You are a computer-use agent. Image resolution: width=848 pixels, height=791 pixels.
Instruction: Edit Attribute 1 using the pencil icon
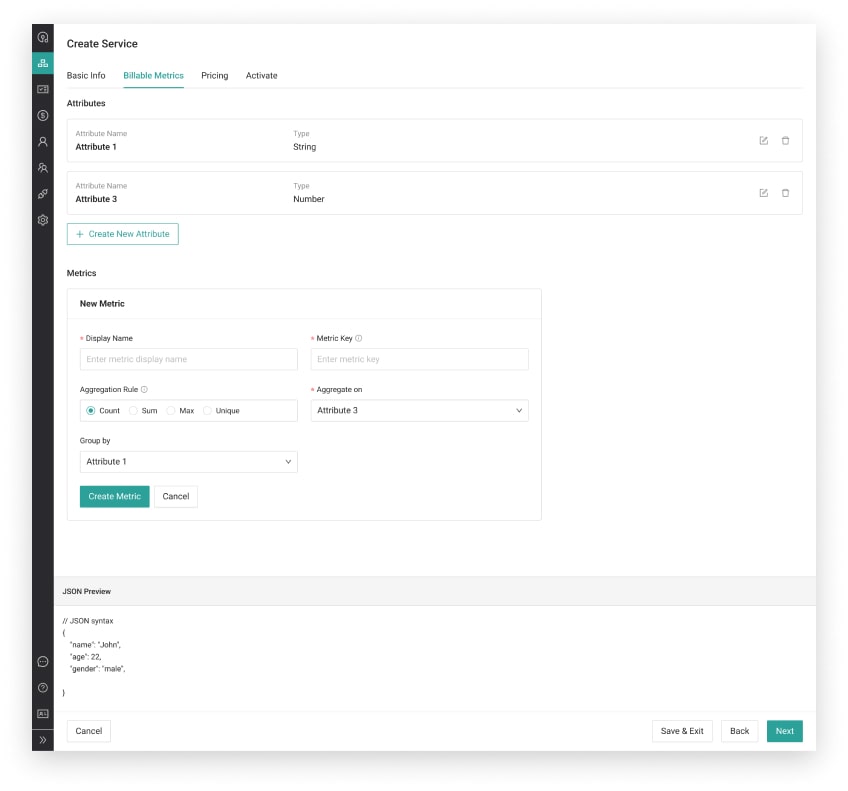click(x=764, y=141)
